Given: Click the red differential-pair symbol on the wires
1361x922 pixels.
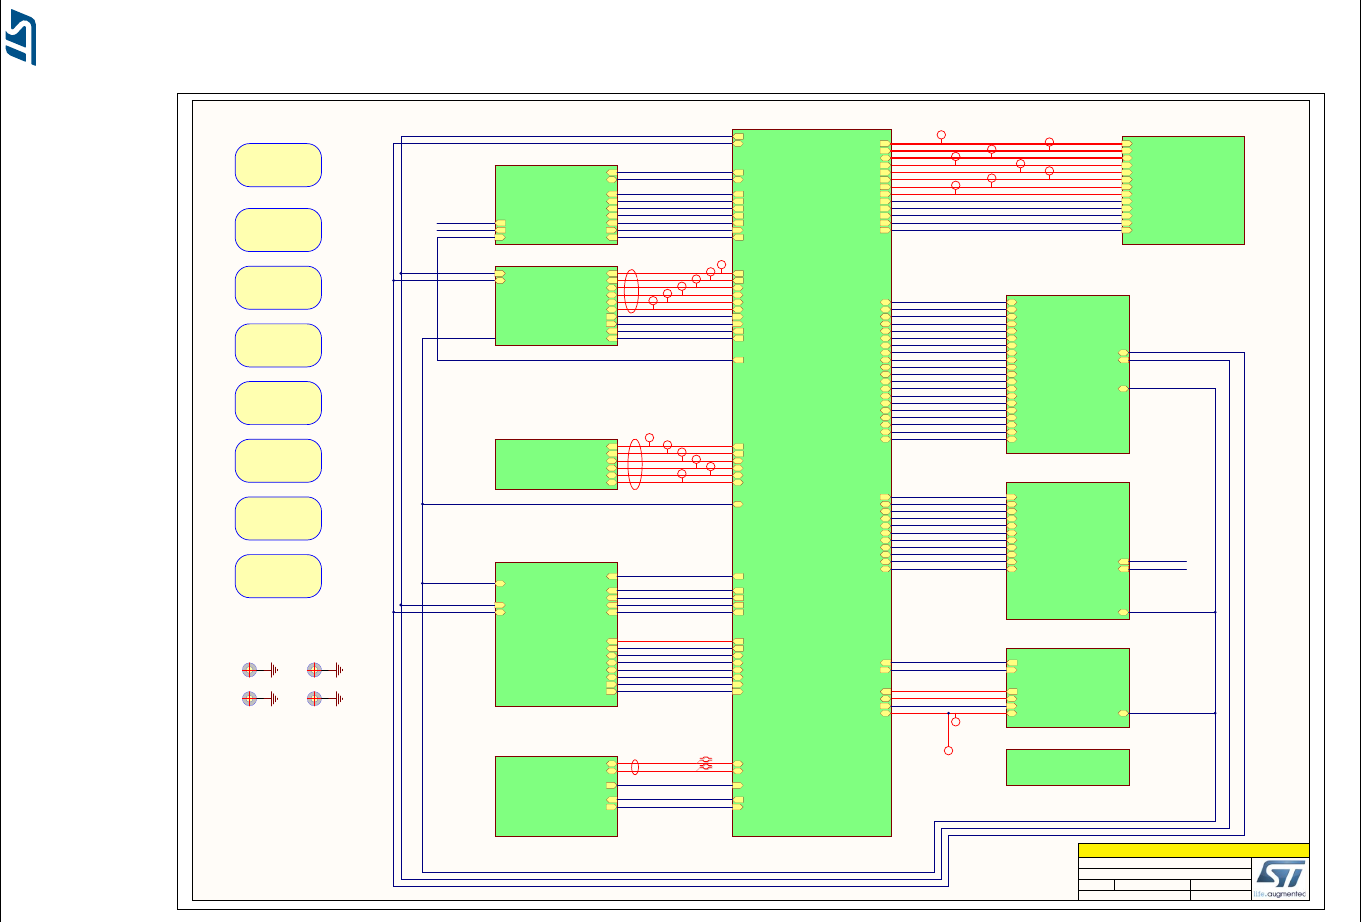Looking at the screenshot, I should tap(705, 763).
